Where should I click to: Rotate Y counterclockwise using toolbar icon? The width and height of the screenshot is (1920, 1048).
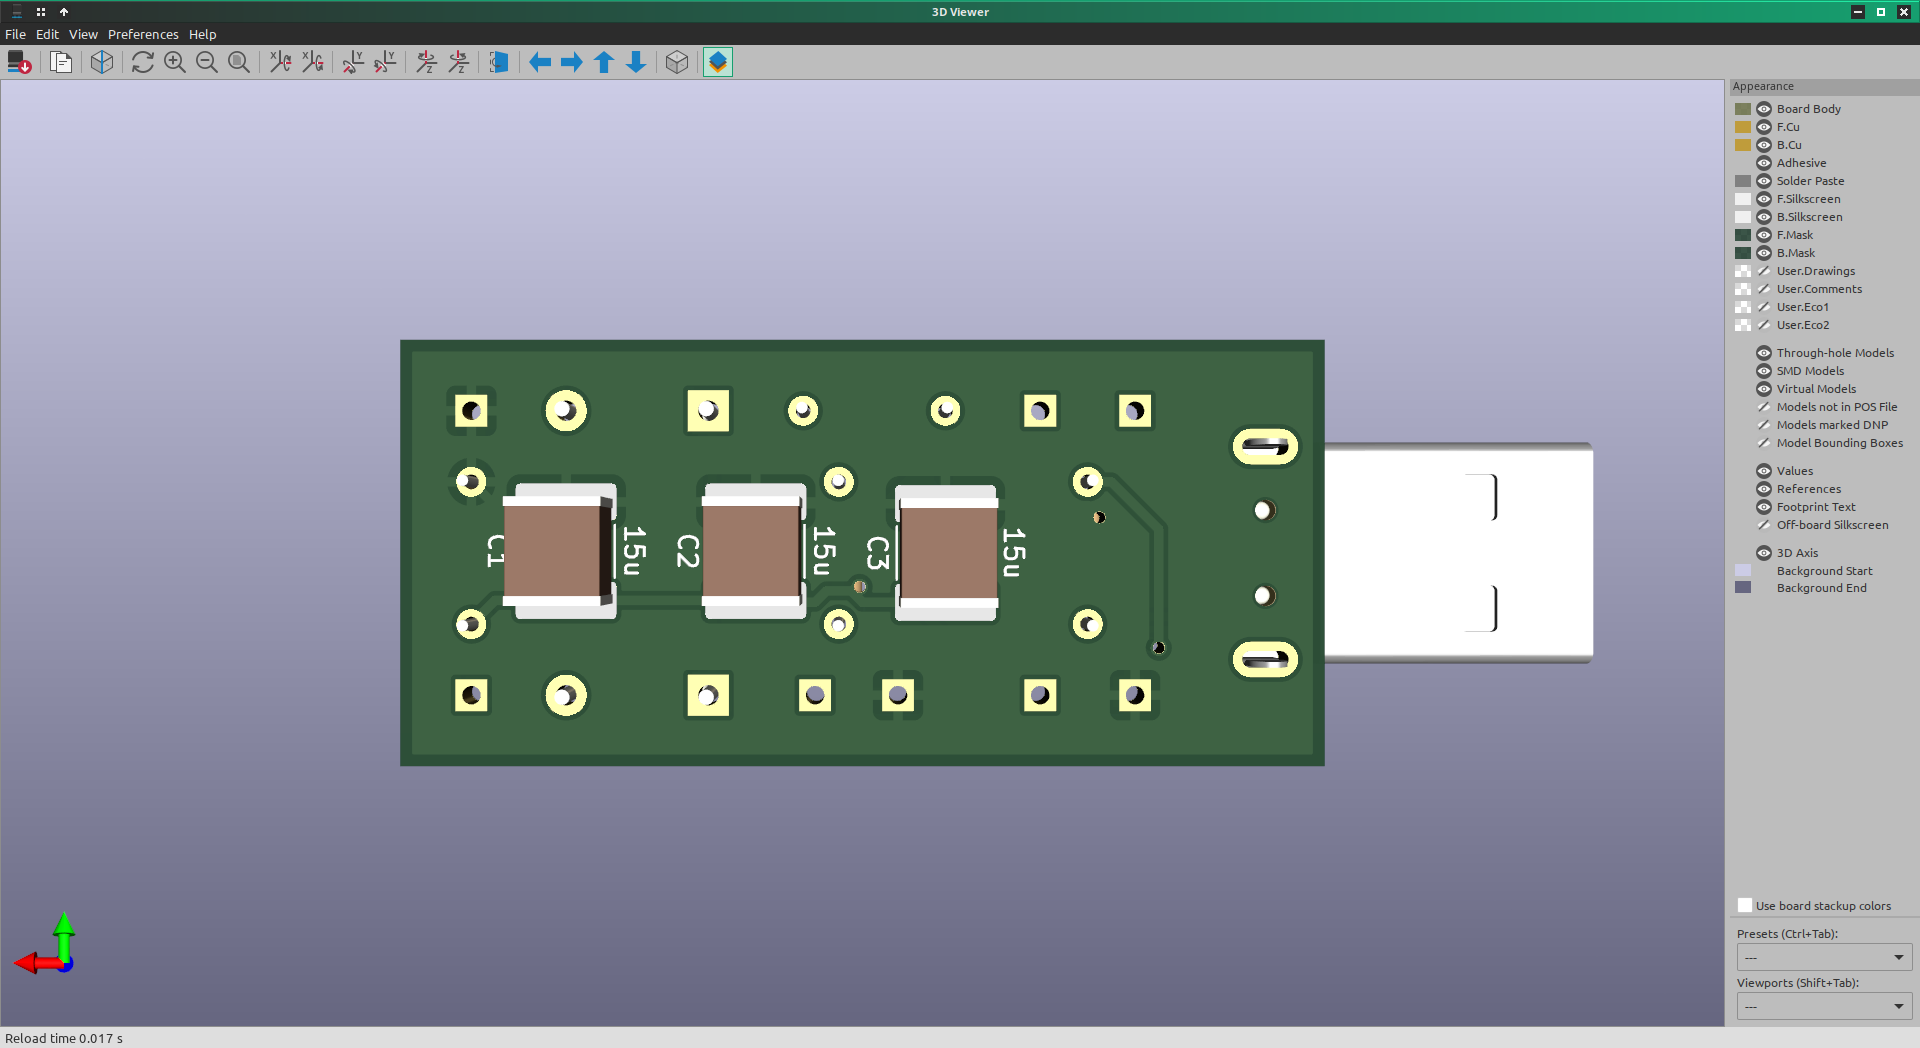386,62
